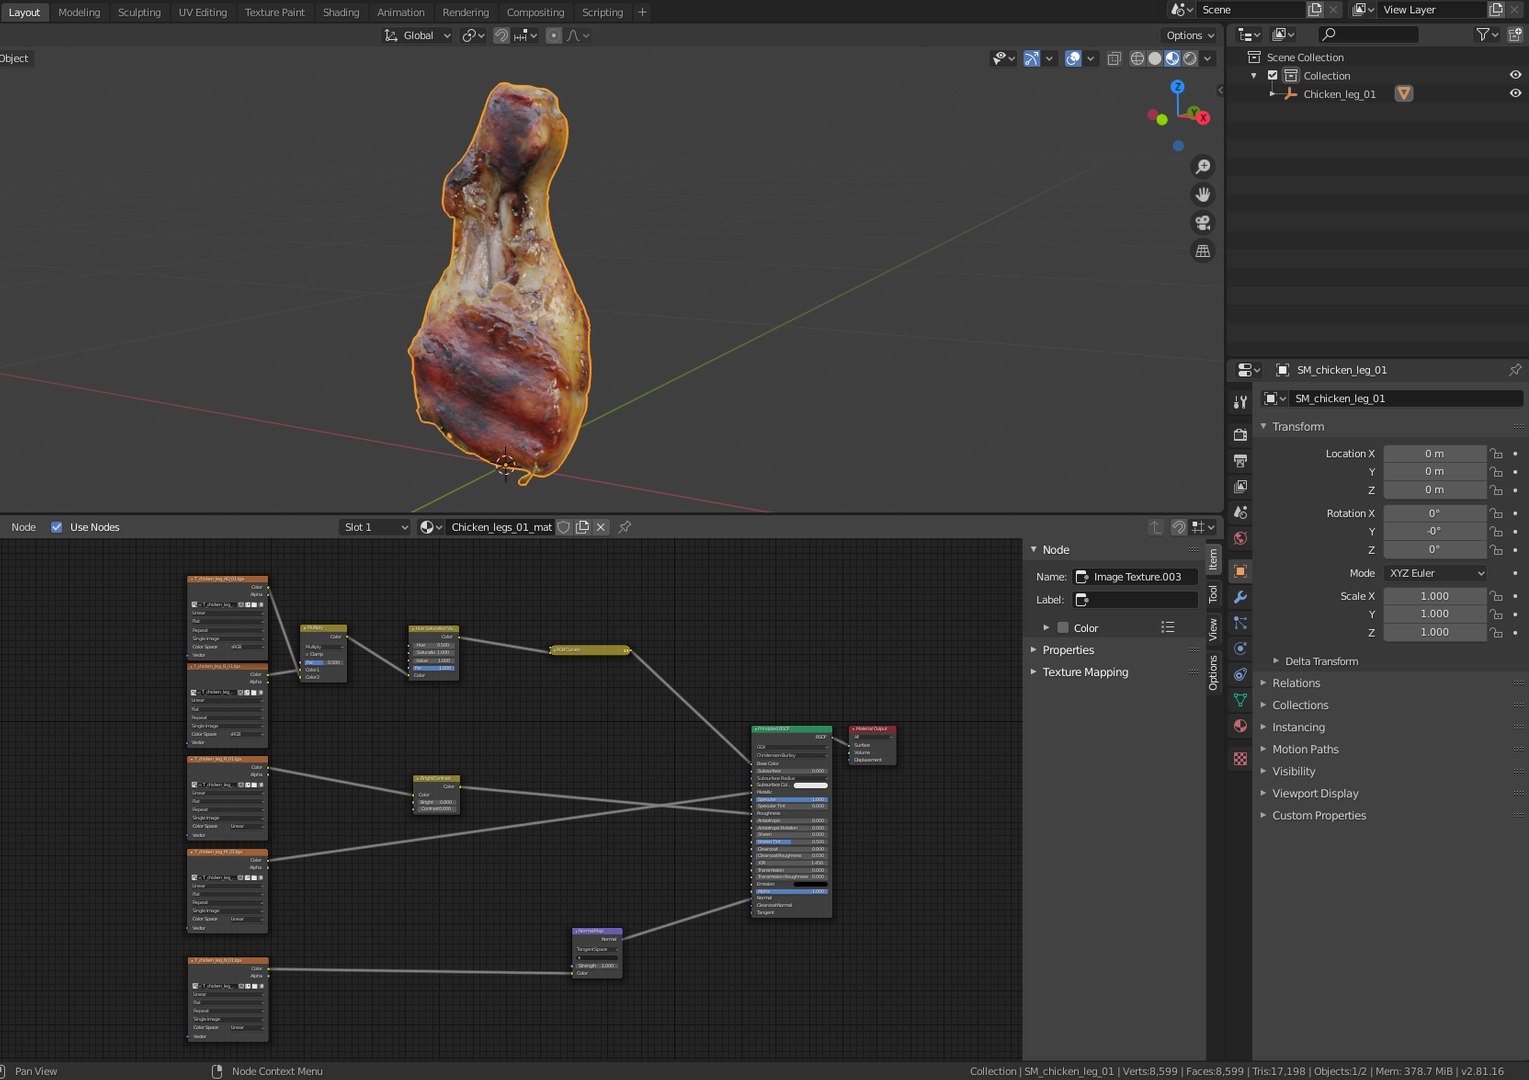The width and height of the screenshot is (1529, 1080).
Task: Unlink material with the X icon
Action: click(x=601, y=527)
